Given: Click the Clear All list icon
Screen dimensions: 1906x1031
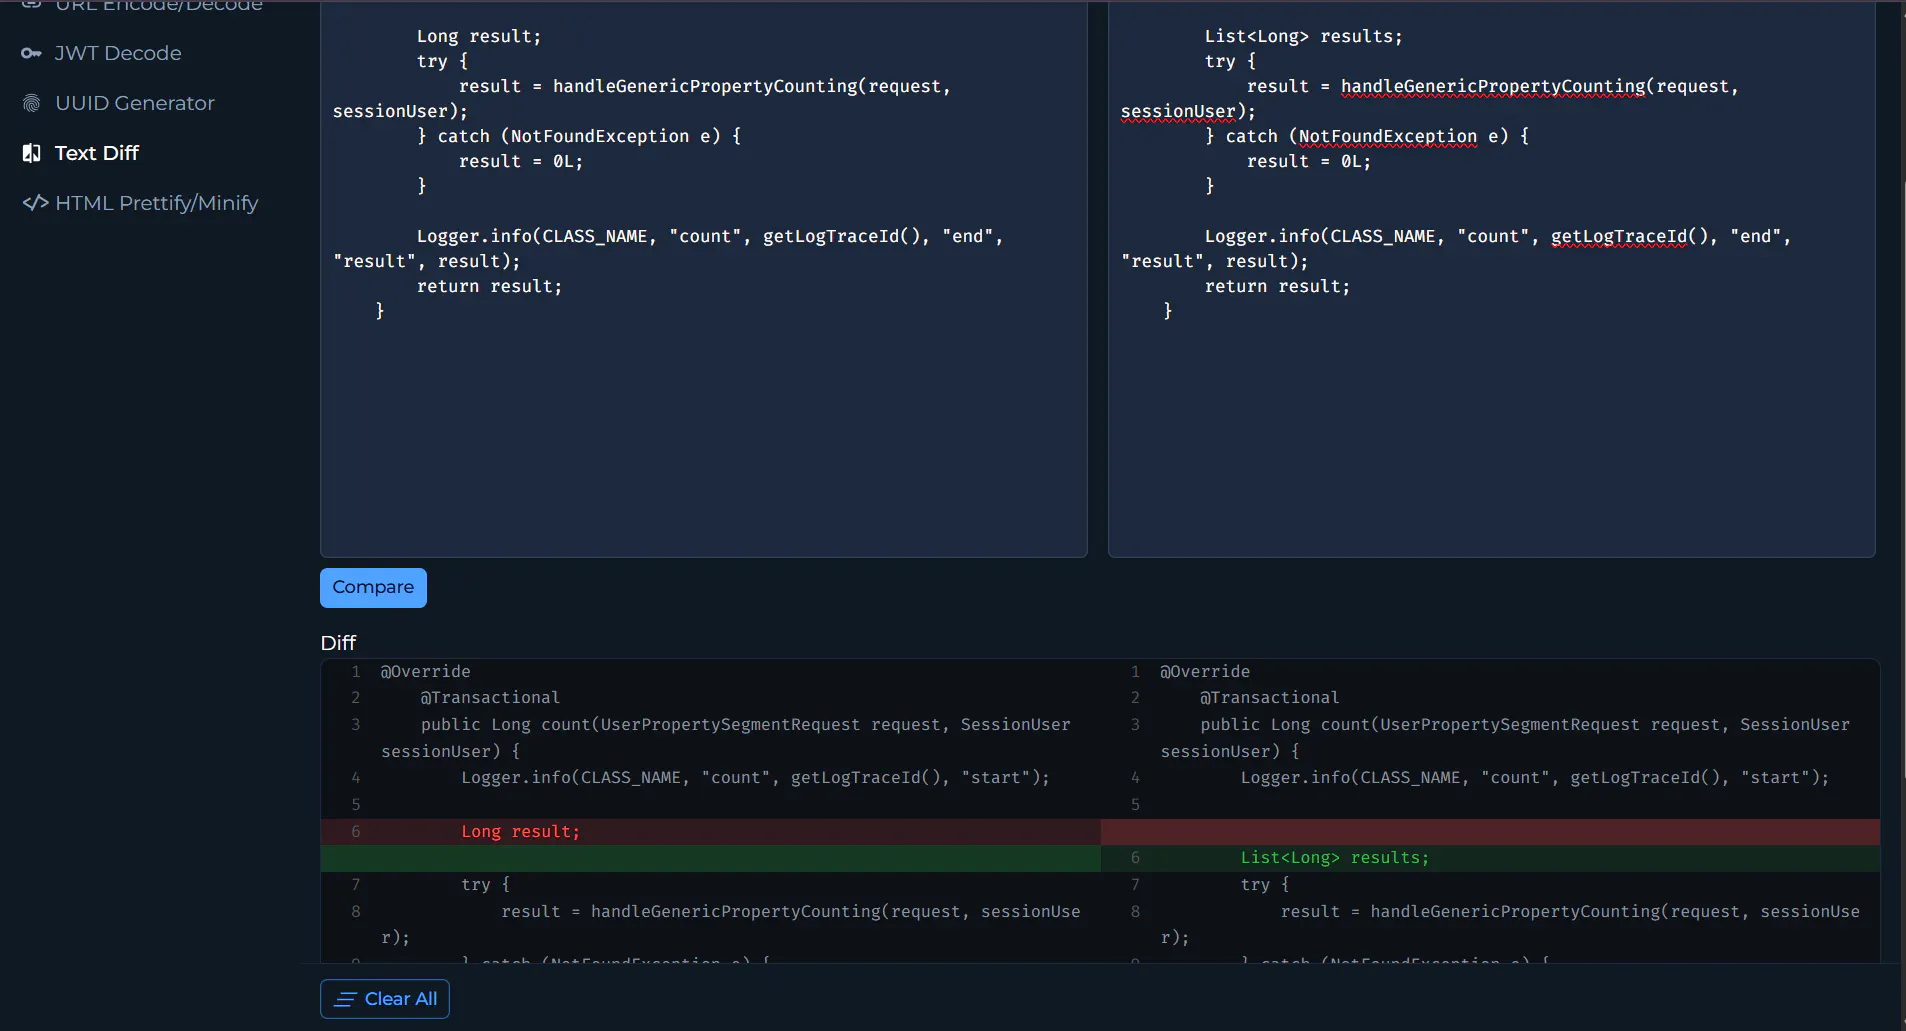Looking at the screenshot, I should click(x=346, y=999).
